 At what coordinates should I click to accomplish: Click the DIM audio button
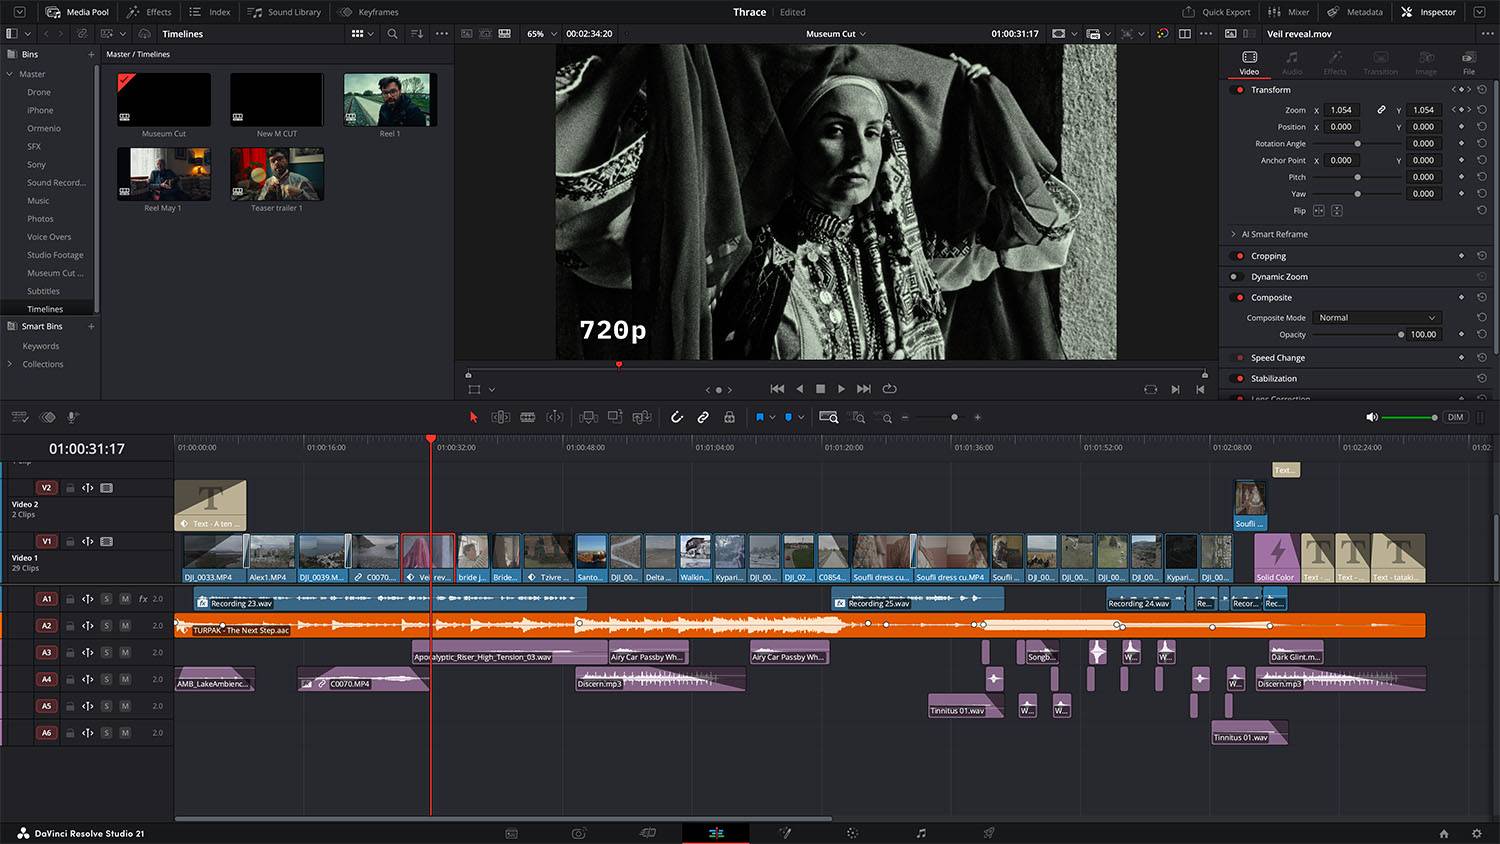coord(1455,417)
